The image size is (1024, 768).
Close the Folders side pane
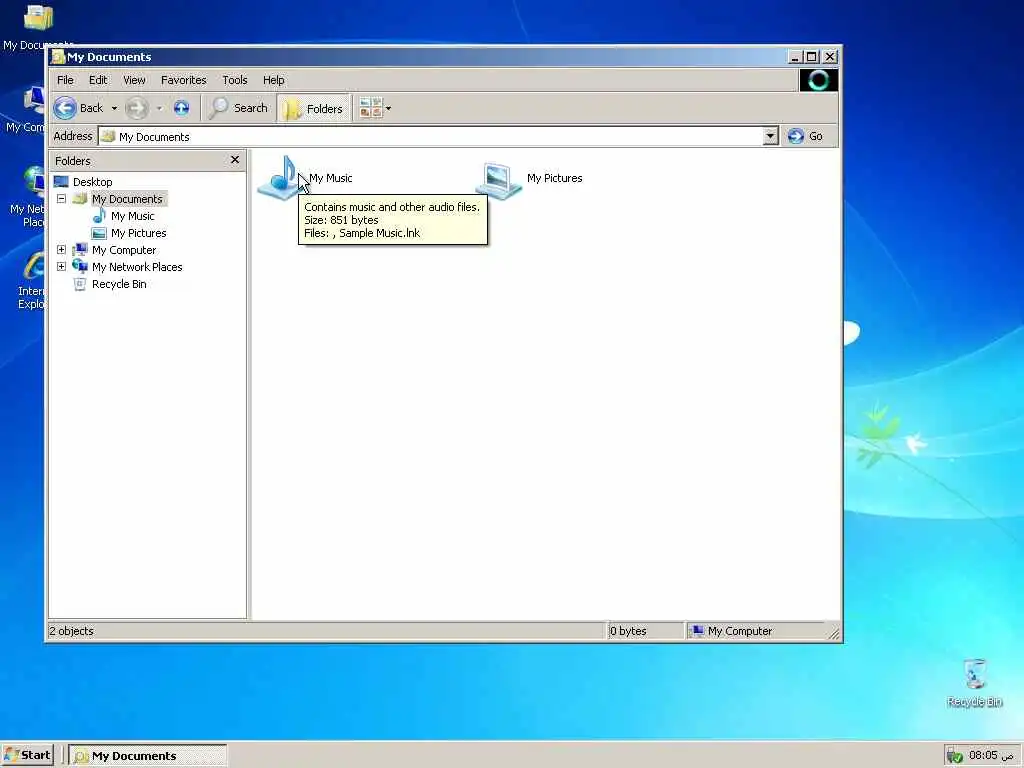pos(235,160)
